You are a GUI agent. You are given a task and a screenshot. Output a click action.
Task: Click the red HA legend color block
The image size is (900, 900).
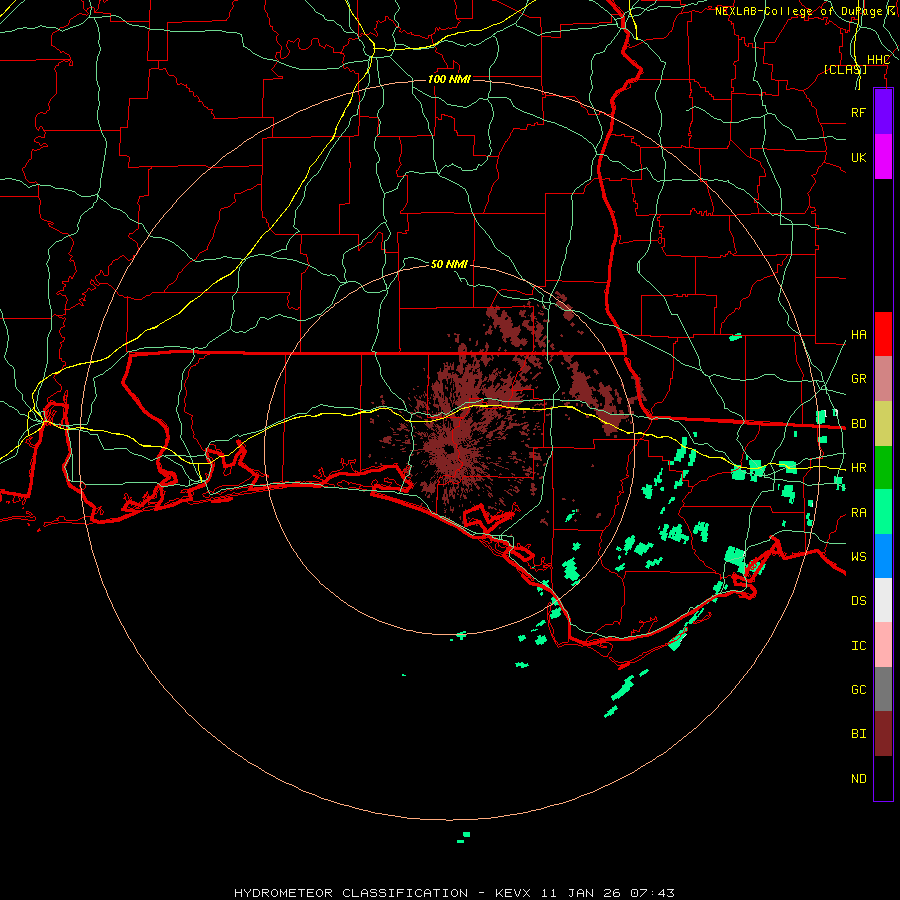pyautogui.click(x=883, y=334)
